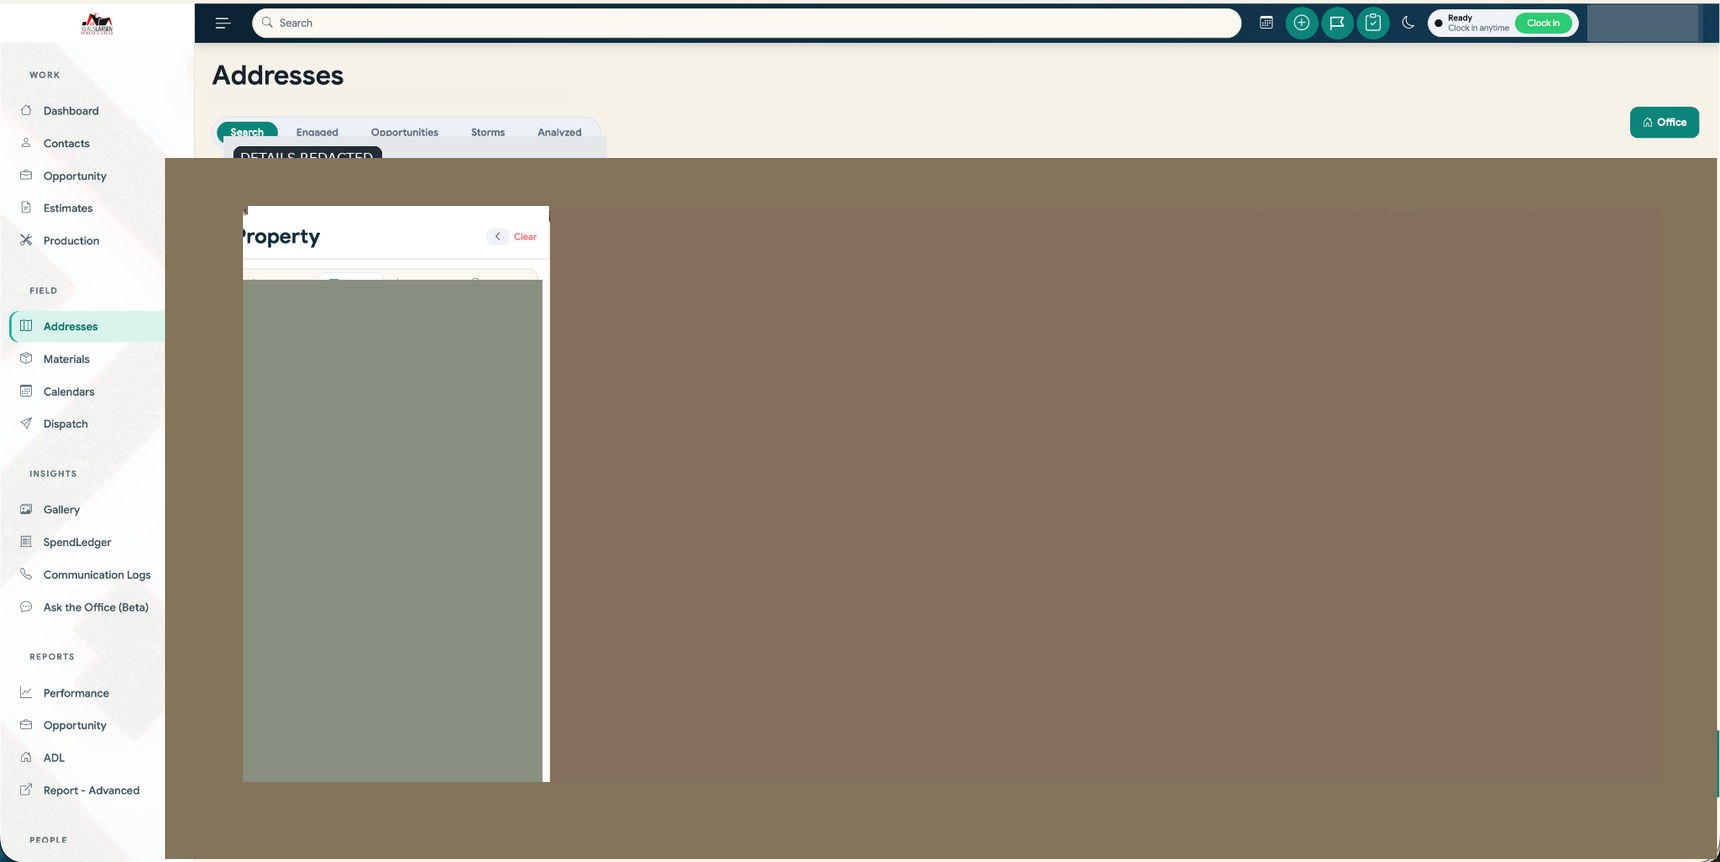The image size is (1720, 862).
Task: Open the flag icon in the top bar
Action: tap(1337, 23)
